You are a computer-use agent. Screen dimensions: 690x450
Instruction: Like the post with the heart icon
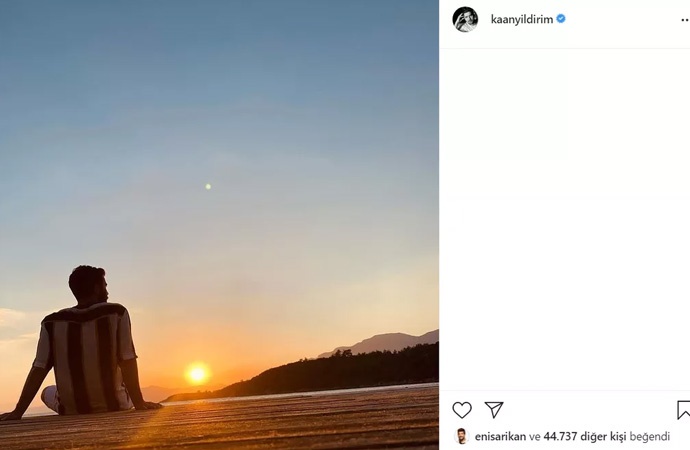click(x=462, y=410)
